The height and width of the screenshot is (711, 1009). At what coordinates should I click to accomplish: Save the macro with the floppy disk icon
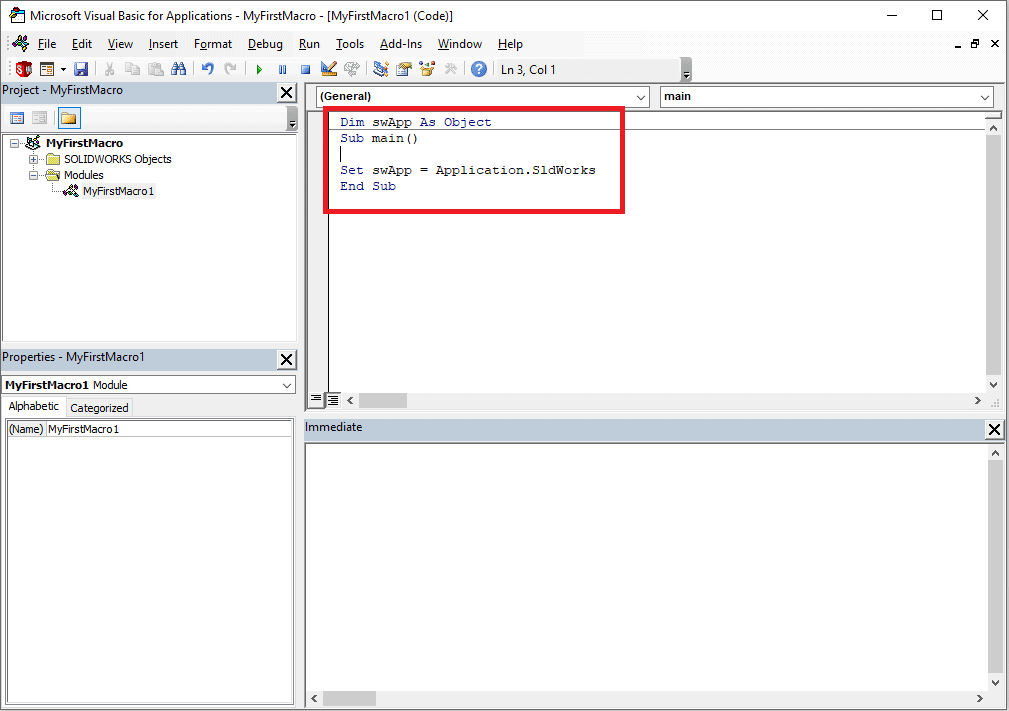pyautogui.click(x=81, y=69)
